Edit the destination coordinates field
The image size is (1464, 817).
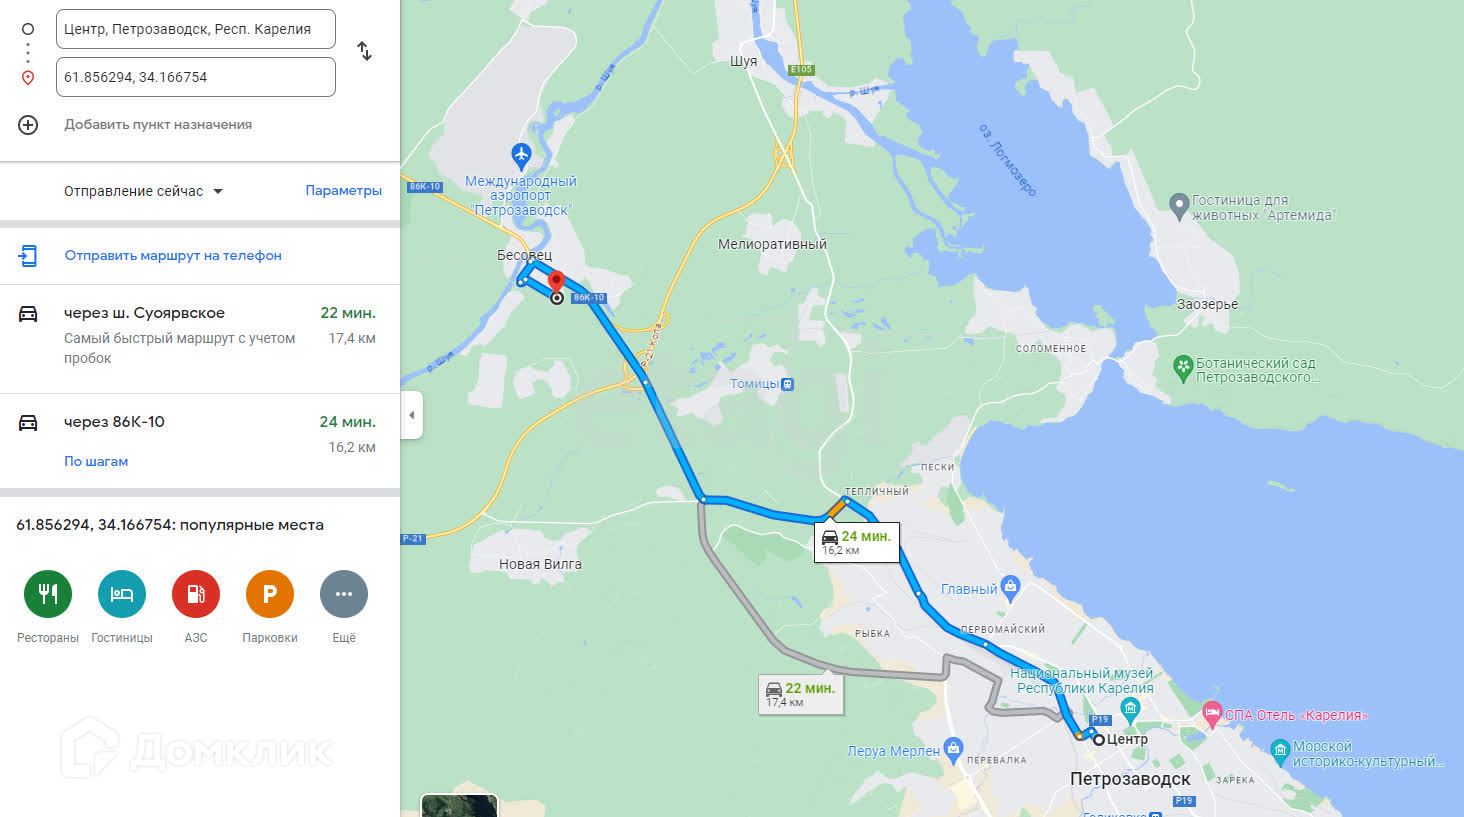coord(196,77)
